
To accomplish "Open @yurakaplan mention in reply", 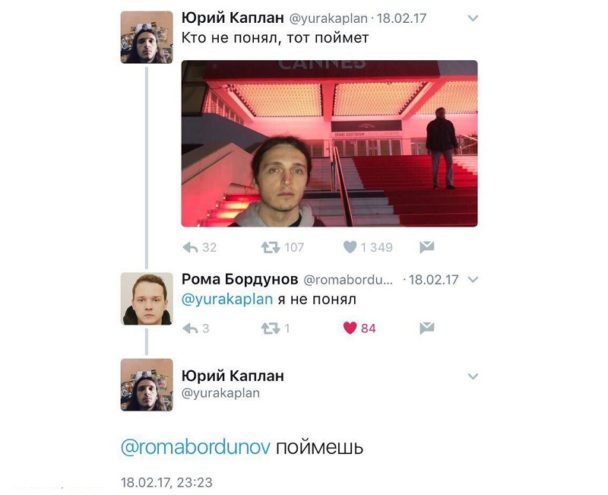I will 227,299.
